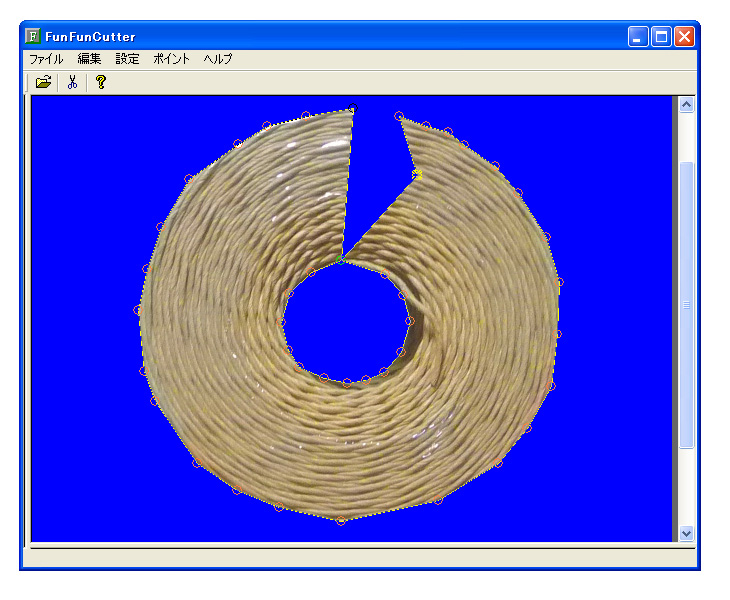This screenshot has width=730, height=600.
Task: Open the 編集 menu
Action: point(89,59)
